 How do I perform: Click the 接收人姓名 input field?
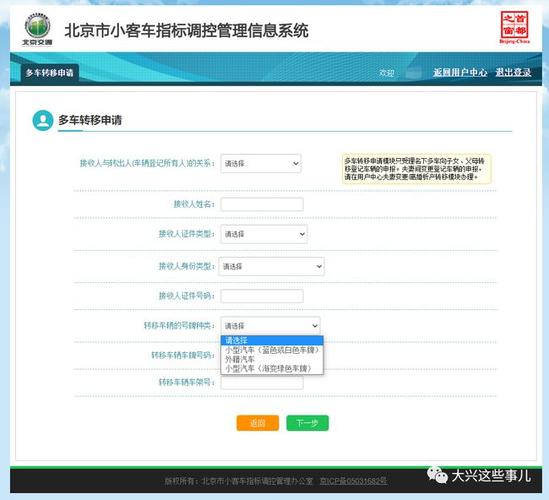click(262, 204)
